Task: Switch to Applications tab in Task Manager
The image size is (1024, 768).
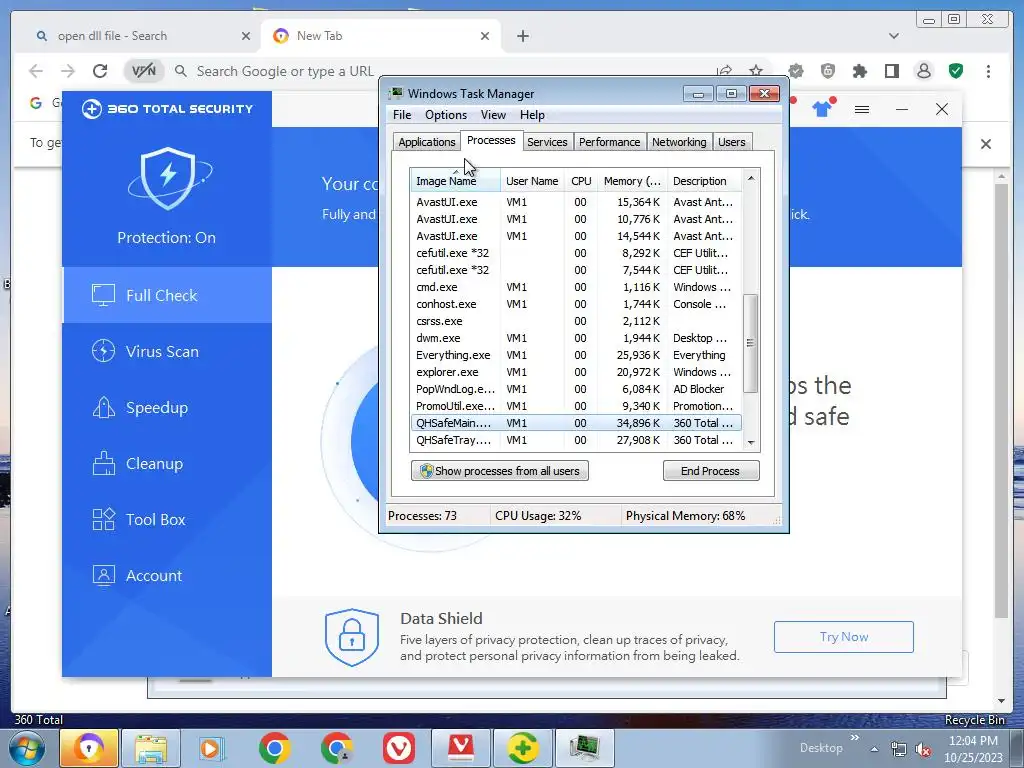Action: pyautogui.click(x=426, y=142)
